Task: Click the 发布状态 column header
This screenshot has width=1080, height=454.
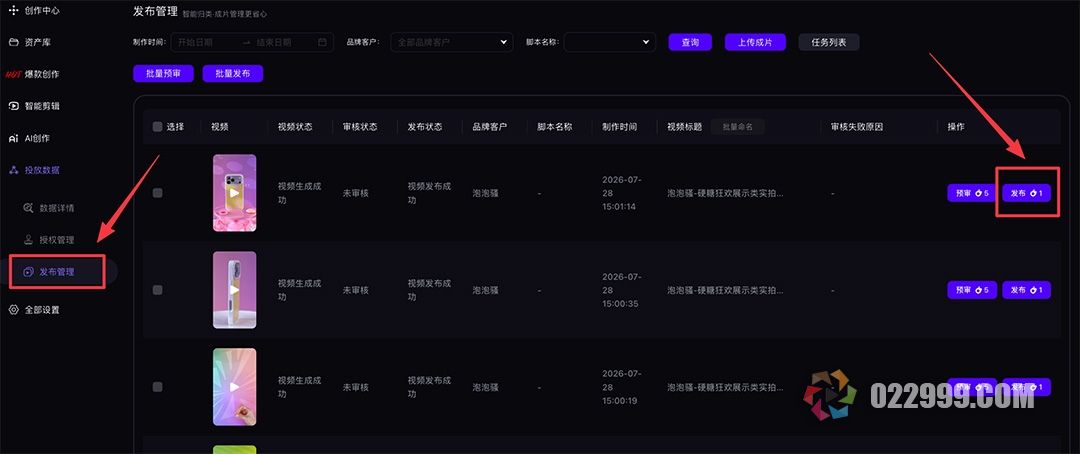Action: click(x=425, y=127)
